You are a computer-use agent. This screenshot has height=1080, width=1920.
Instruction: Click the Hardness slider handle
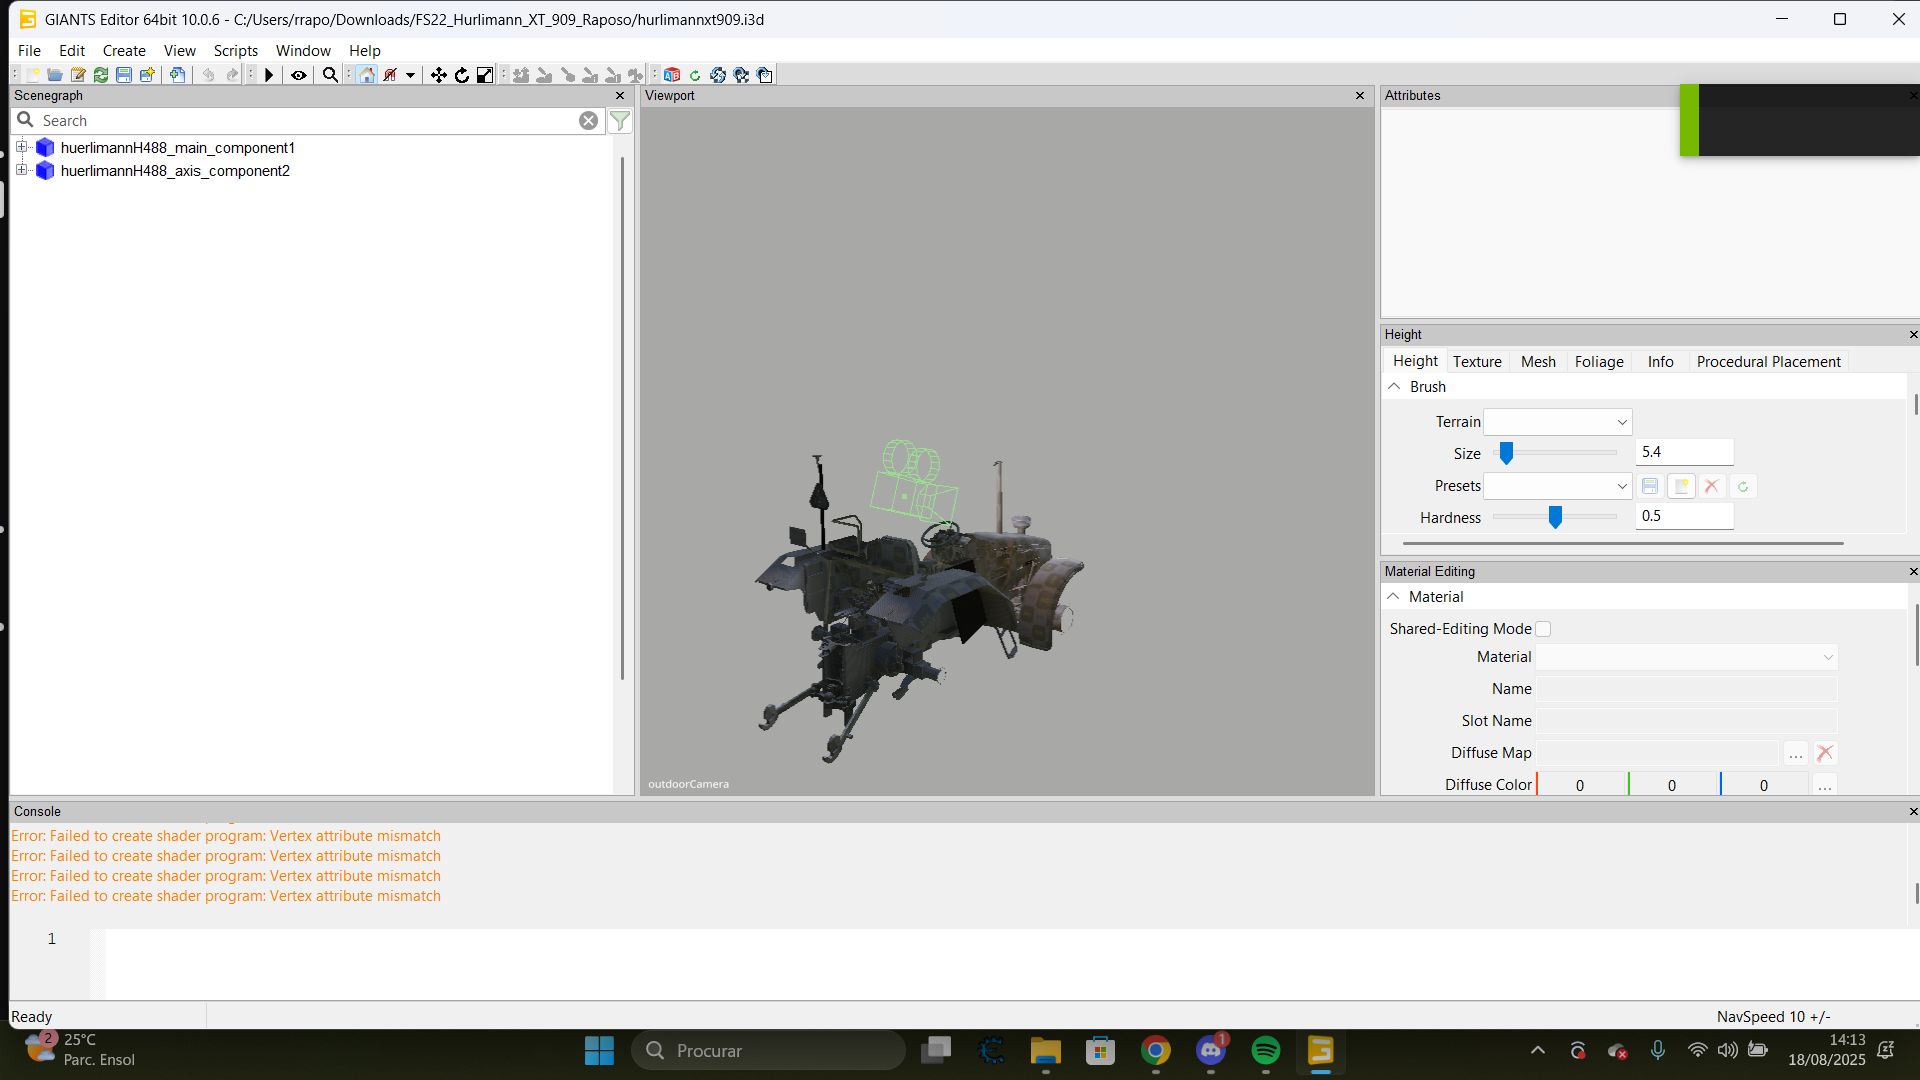(x=1555, y=517)
